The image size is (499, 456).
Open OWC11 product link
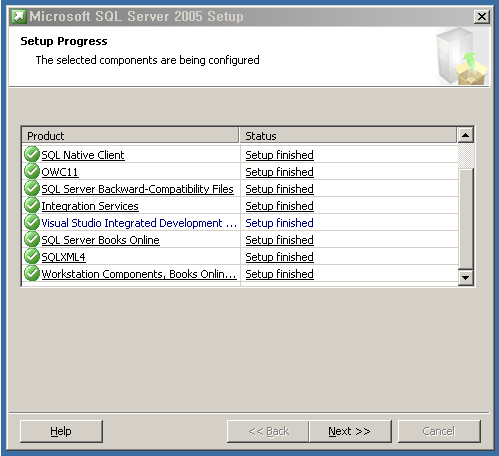(x=60, y=172)
